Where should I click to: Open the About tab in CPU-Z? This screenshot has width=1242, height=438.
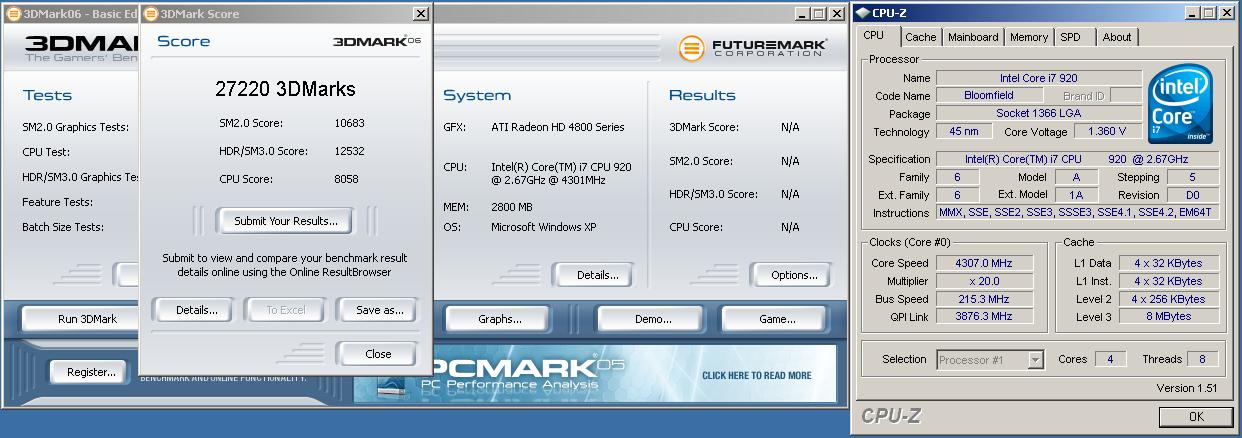tap(1117, 37)
